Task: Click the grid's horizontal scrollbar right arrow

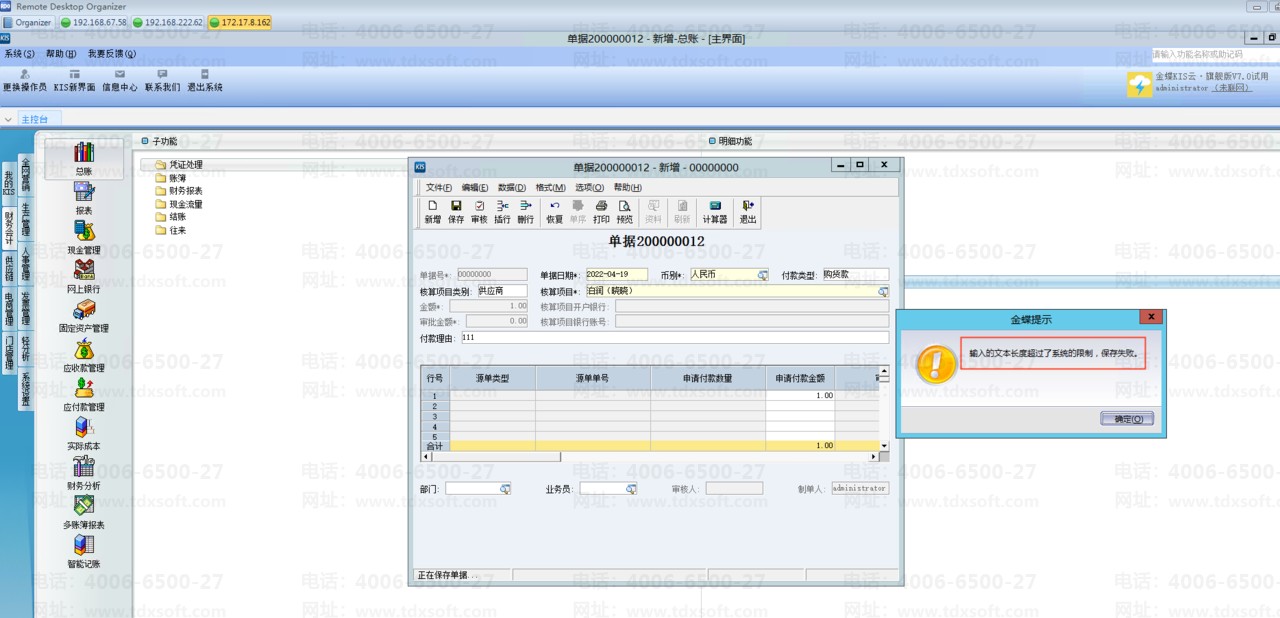Action: (872, 457)
